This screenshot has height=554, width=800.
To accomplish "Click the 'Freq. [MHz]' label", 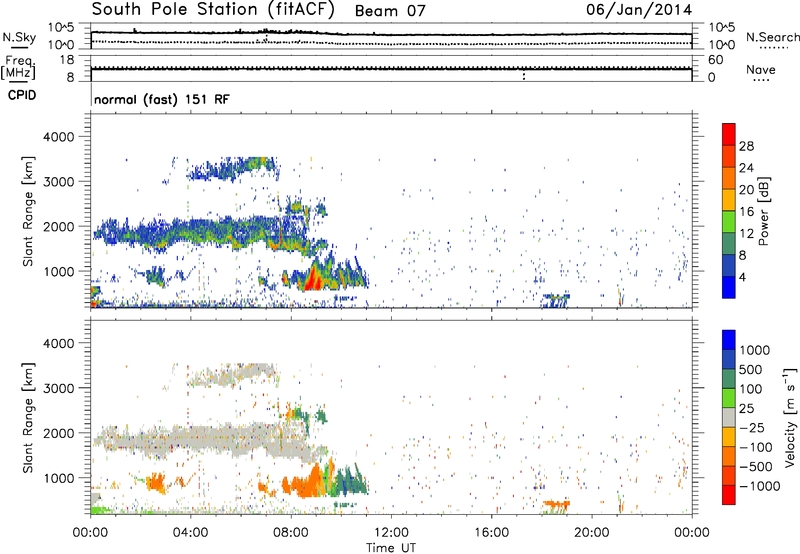I will pos(18,67).
